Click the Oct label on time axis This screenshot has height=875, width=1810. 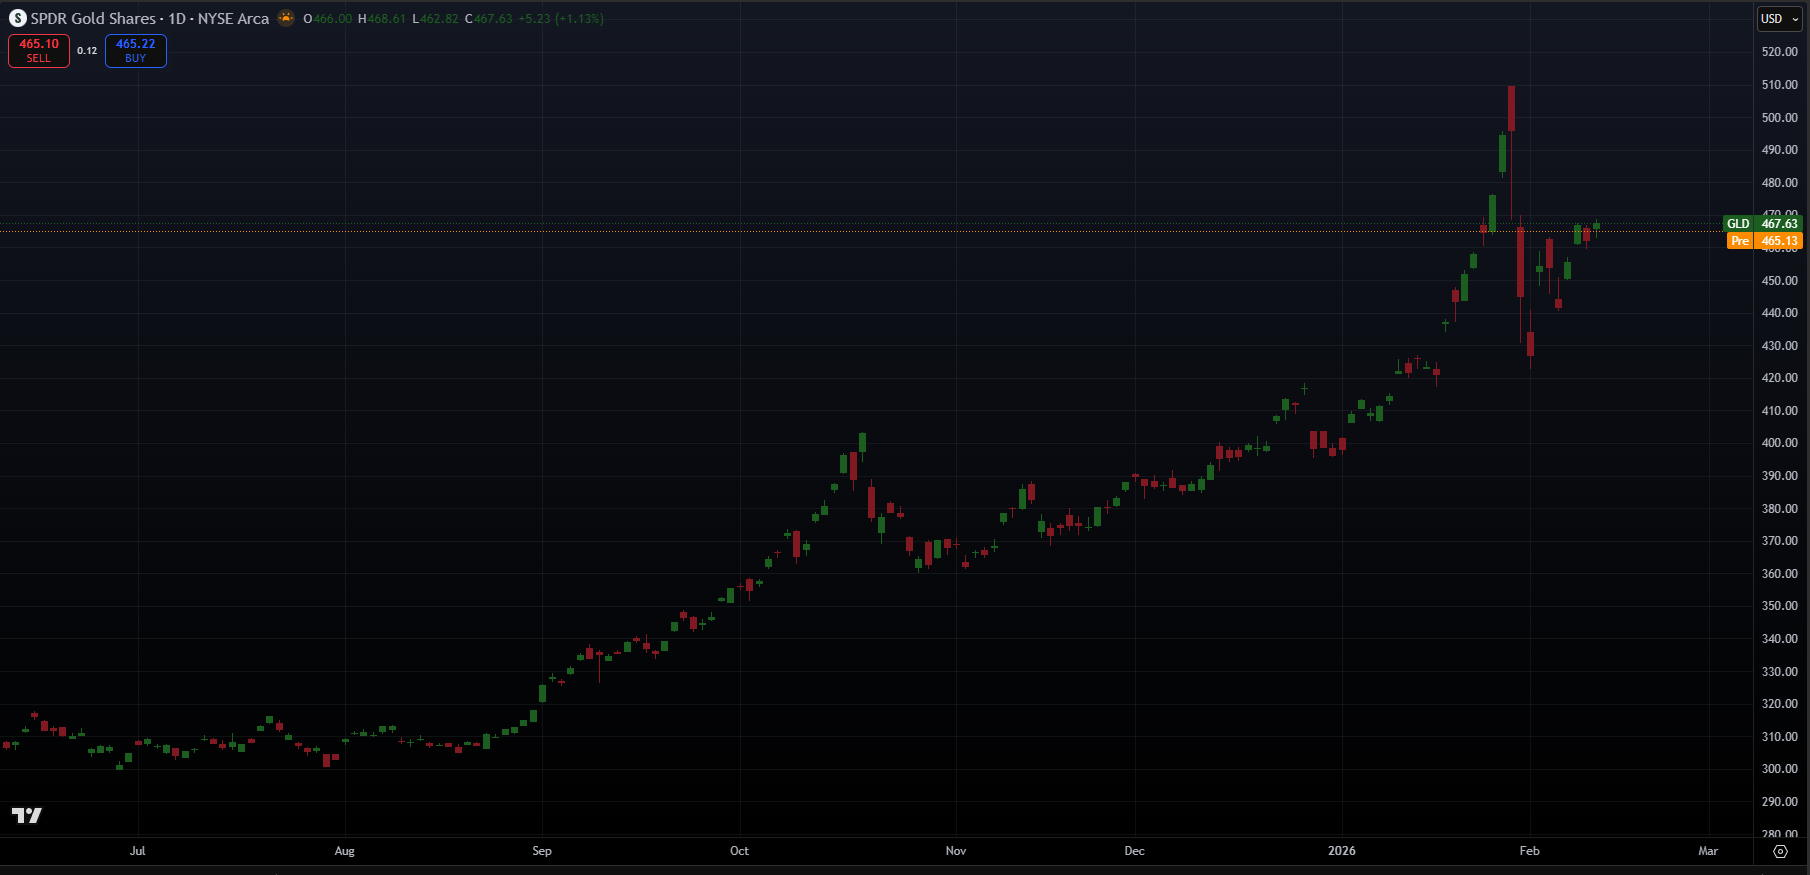pyautogui.click(x=739, y=851)
